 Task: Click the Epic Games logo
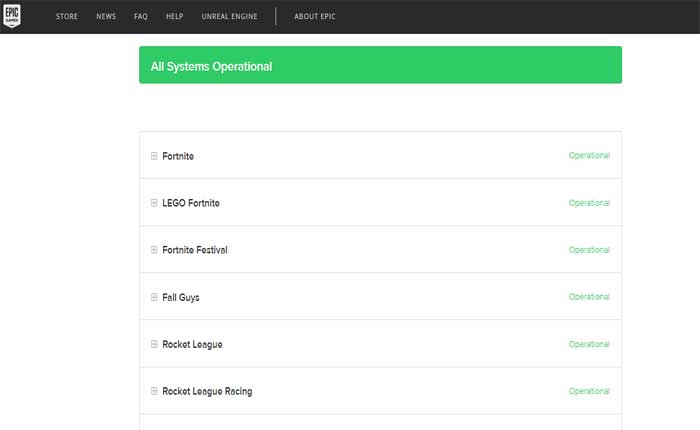click(12, 16)
